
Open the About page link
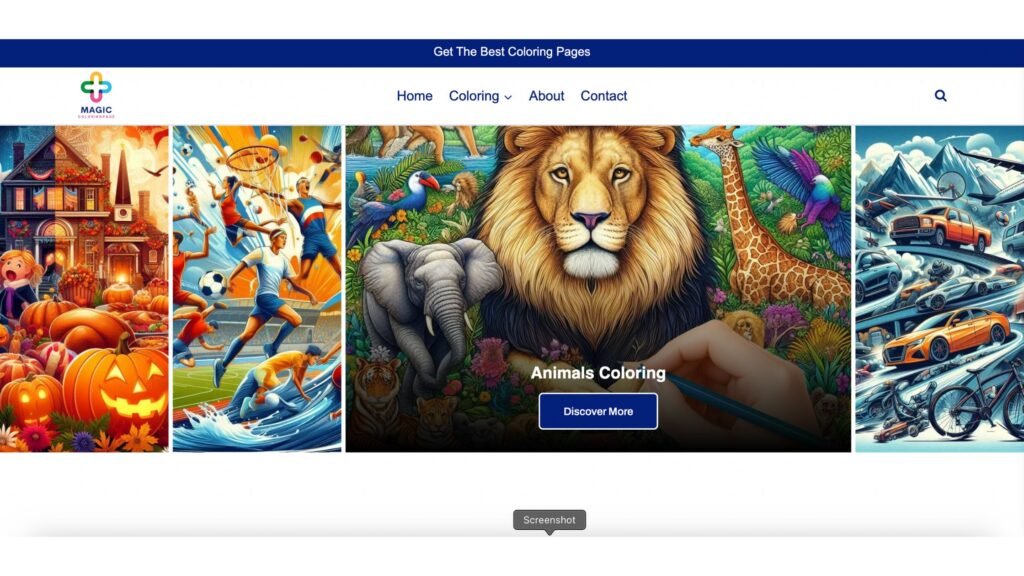[546, 96]
